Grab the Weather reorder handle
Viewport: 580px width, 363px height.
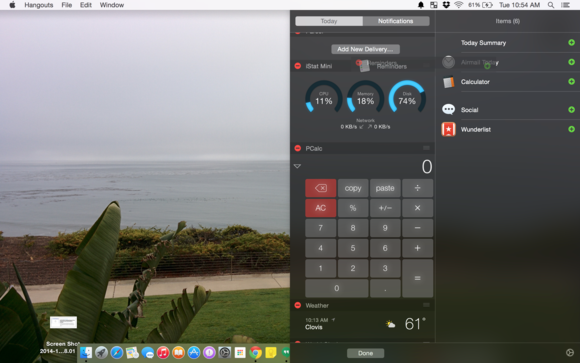click(x=426, y=305)
